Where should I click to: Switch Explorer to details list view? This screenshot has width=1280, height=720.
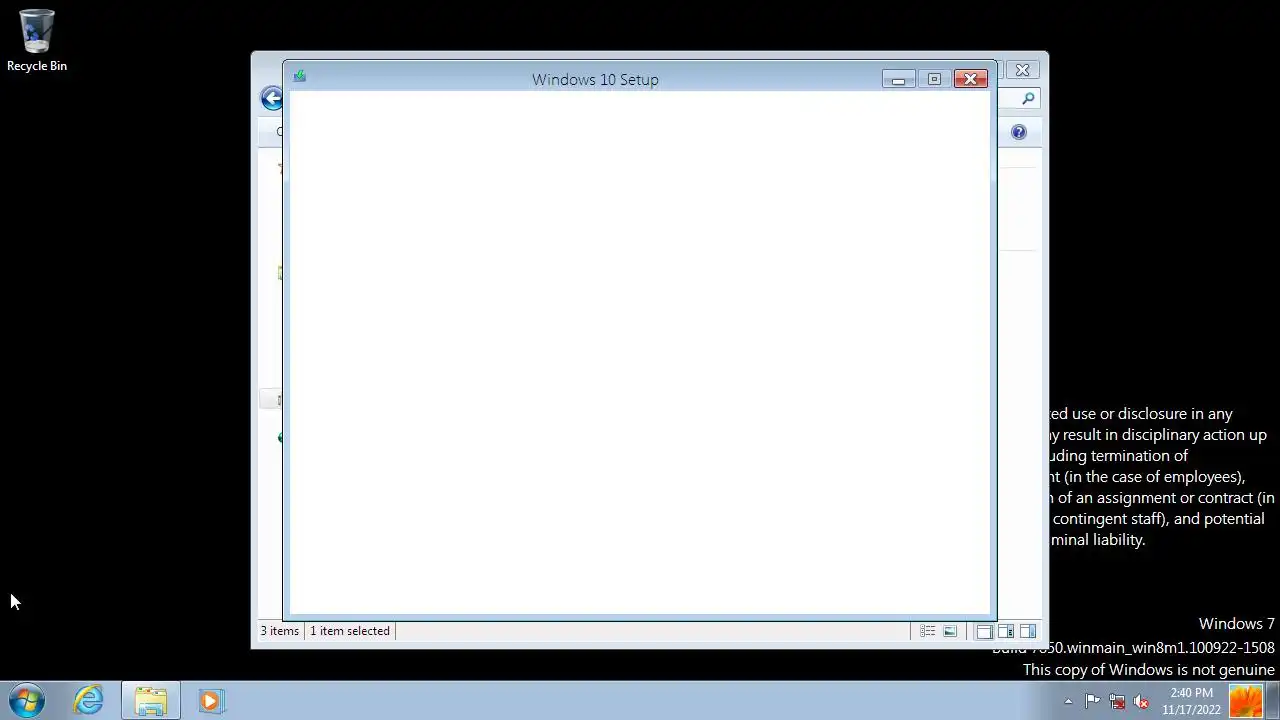tap(927, 631)
